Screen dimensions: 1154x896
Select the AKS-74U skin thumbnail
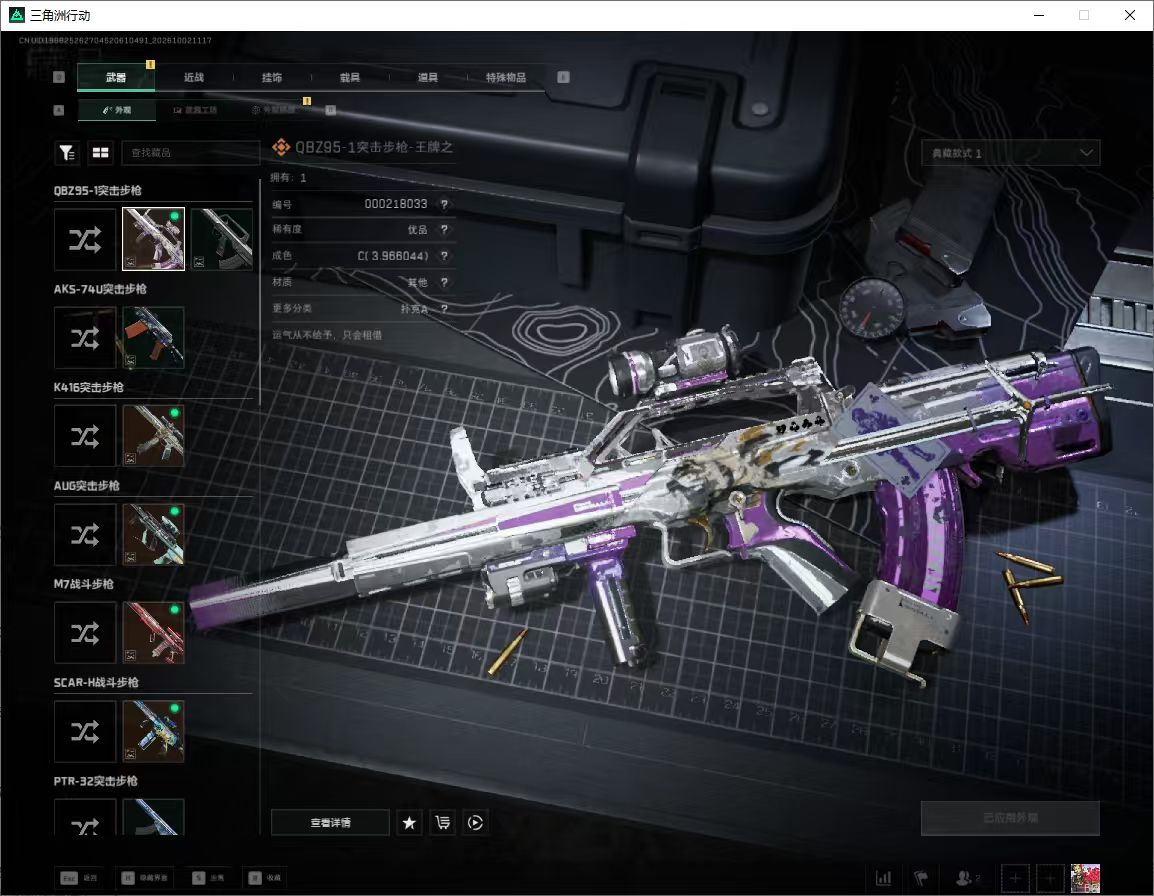[153, 338]
